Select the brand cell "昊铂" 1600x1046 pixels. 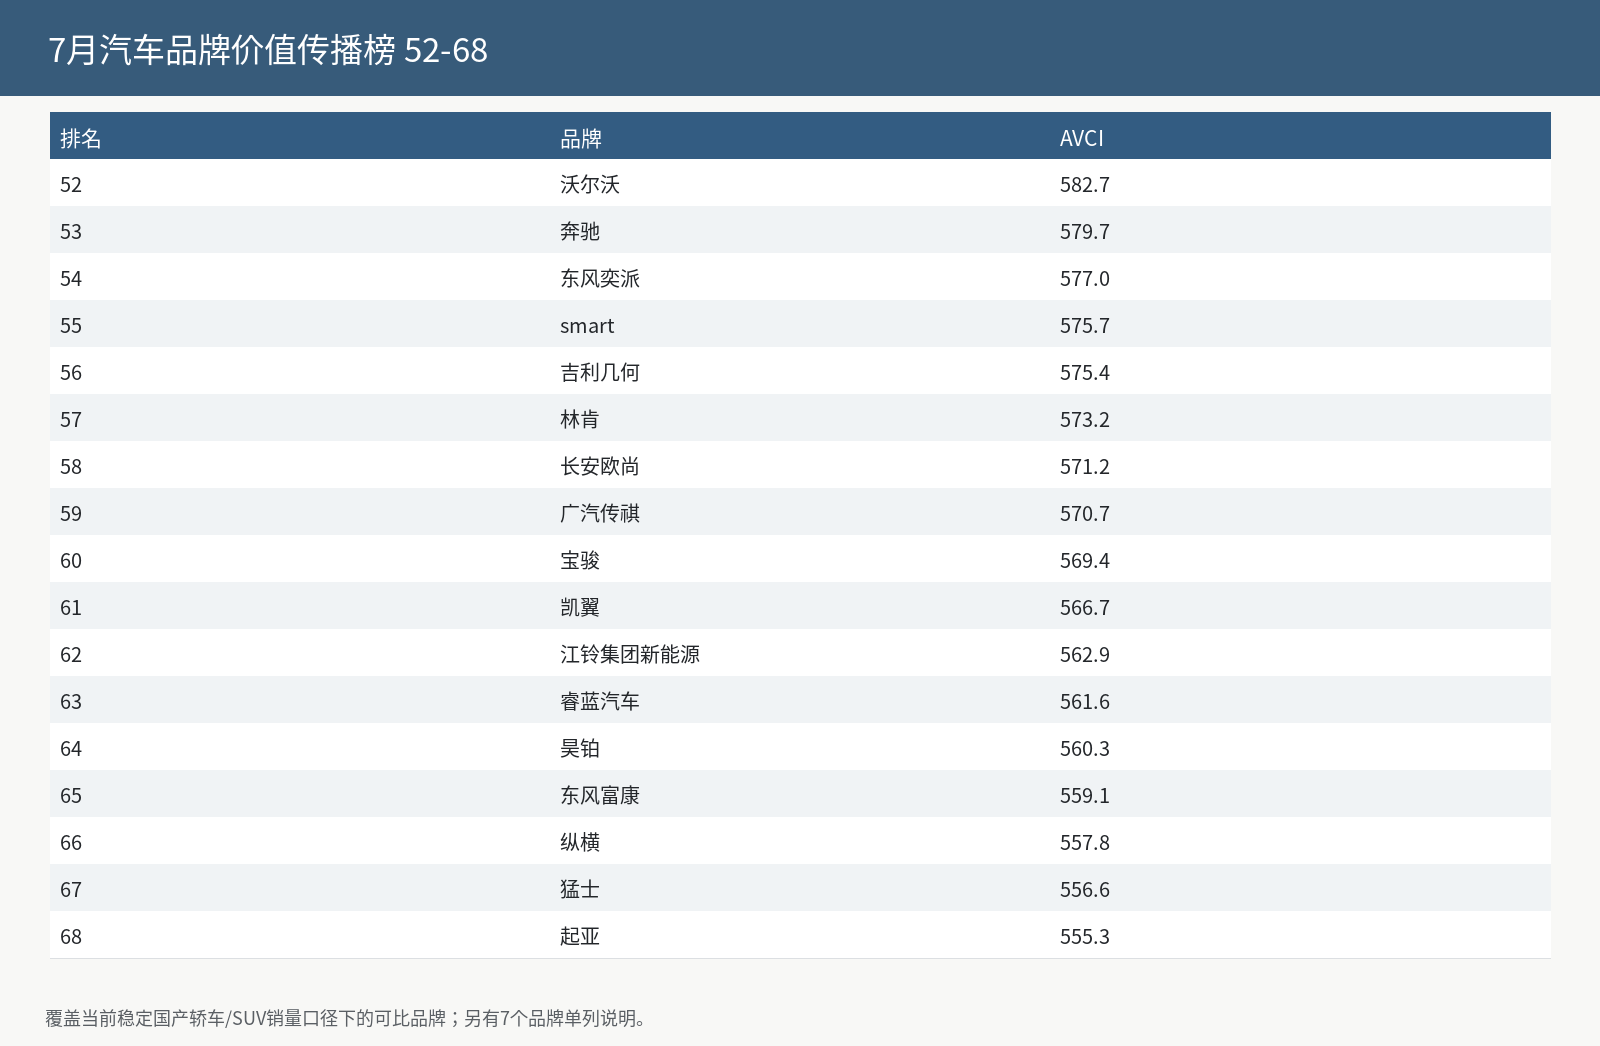(x=580, y=748)
